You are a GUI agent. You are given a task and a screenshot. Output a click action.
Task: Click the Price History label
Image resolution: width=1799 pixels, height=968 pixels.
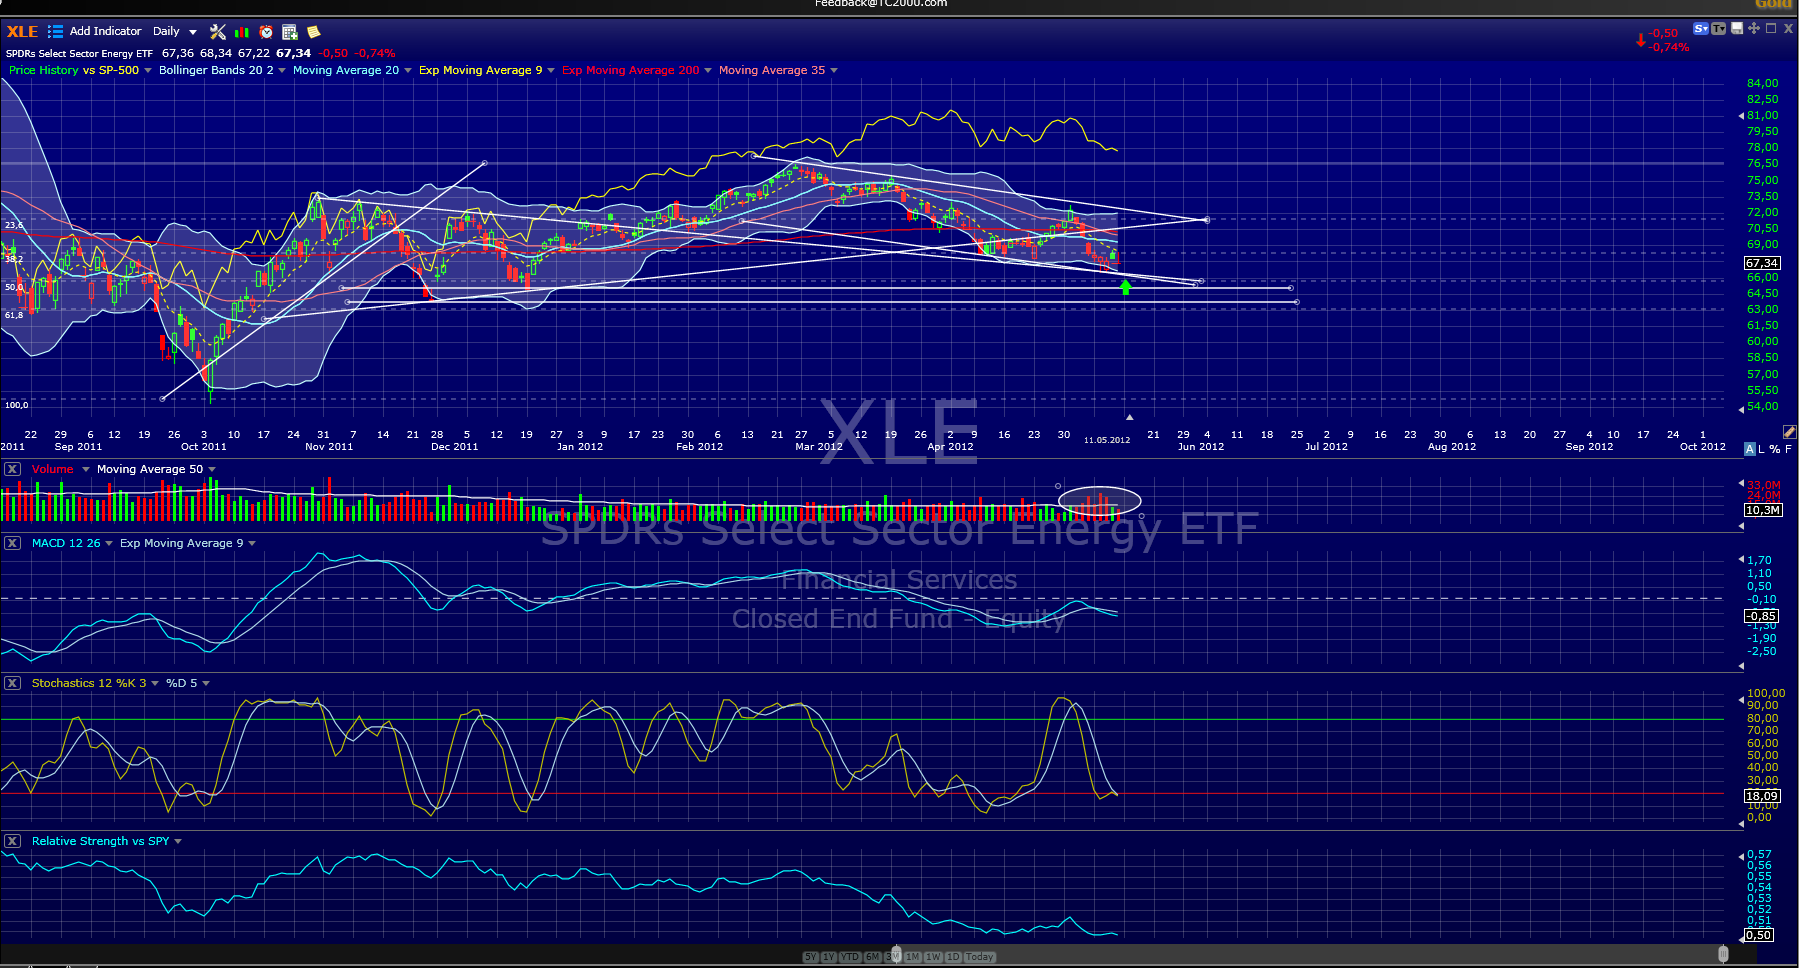(43, 70)
